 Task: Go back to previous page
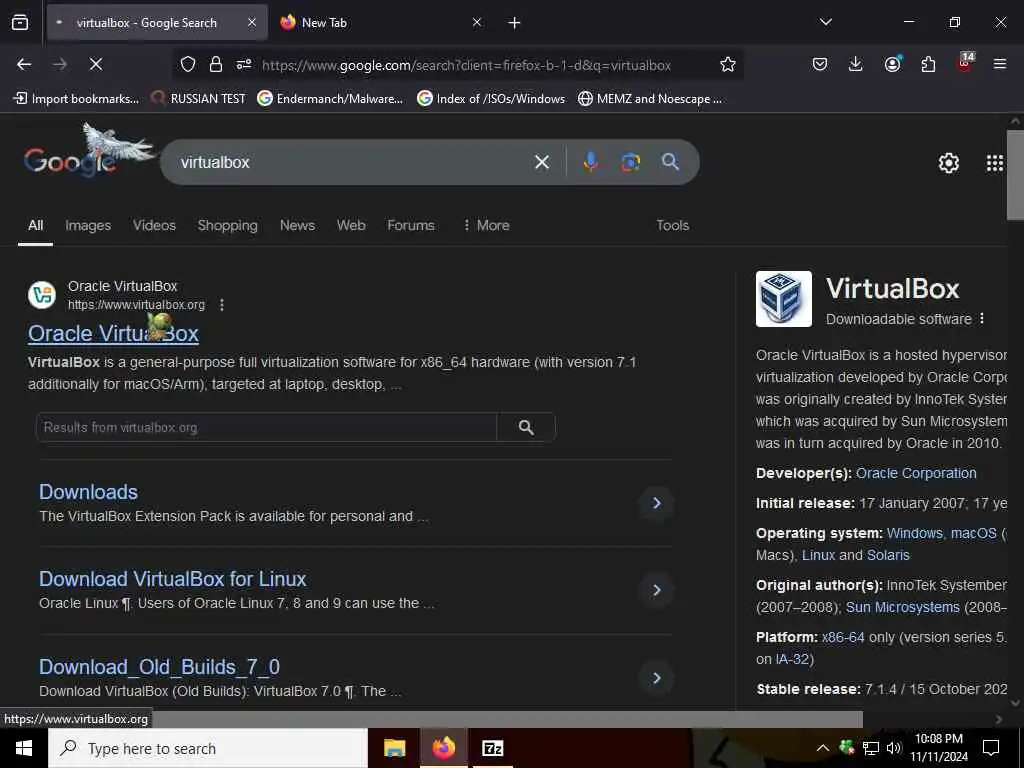click(x=24, y=64)
